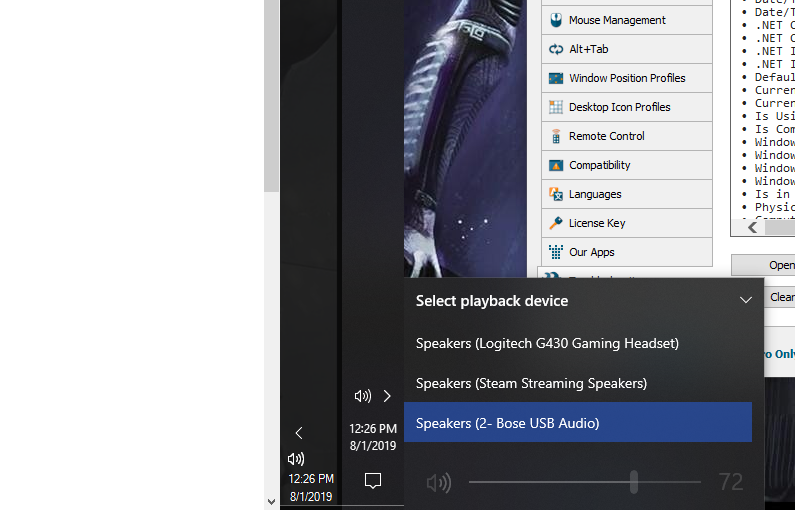Viewport: 795px width, 514px height.
Task: Click the Open button at right edge
Action: (780, 265)
